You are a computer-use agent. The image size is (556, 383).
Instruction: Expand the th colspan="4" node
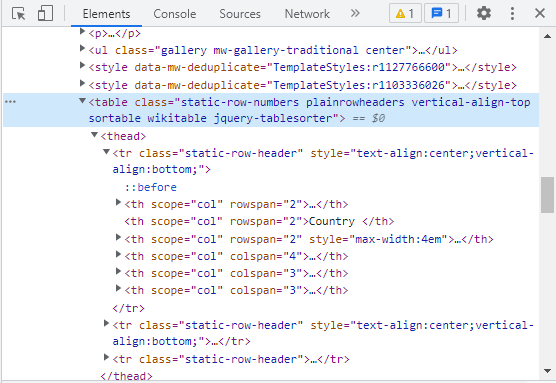118,254
